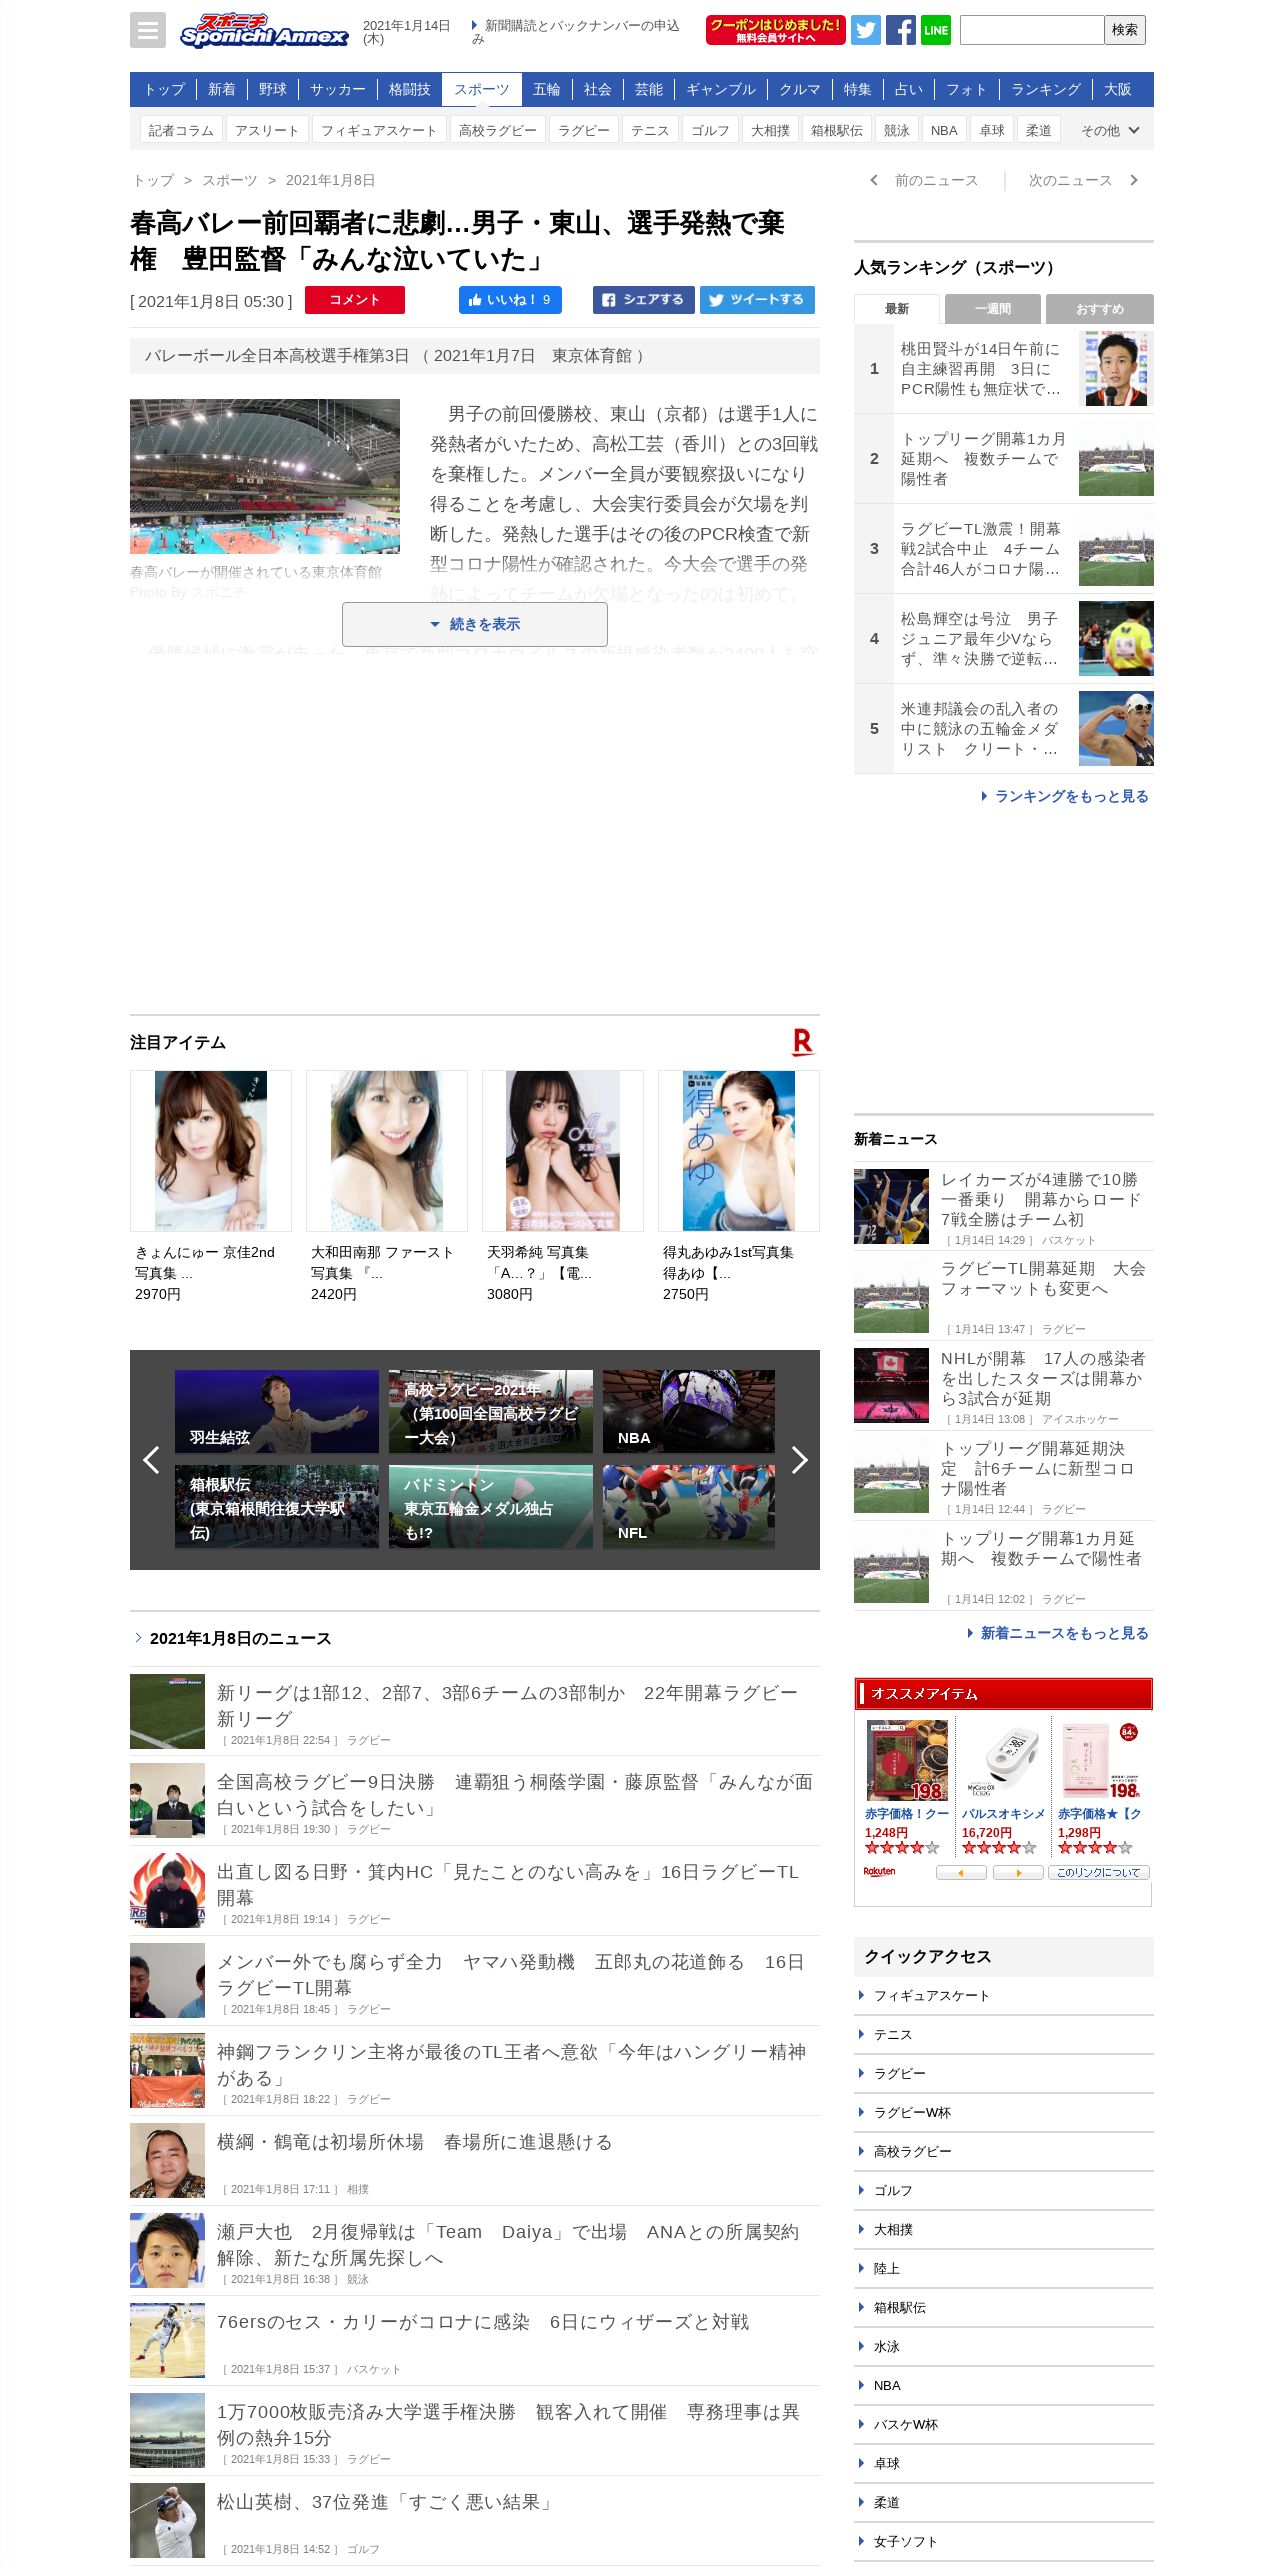This screenshot has width=1284, height=2568.
Task: Click the Rakuten widget next arrow
Action: pyautogui.click(x=1018, y=1873)
